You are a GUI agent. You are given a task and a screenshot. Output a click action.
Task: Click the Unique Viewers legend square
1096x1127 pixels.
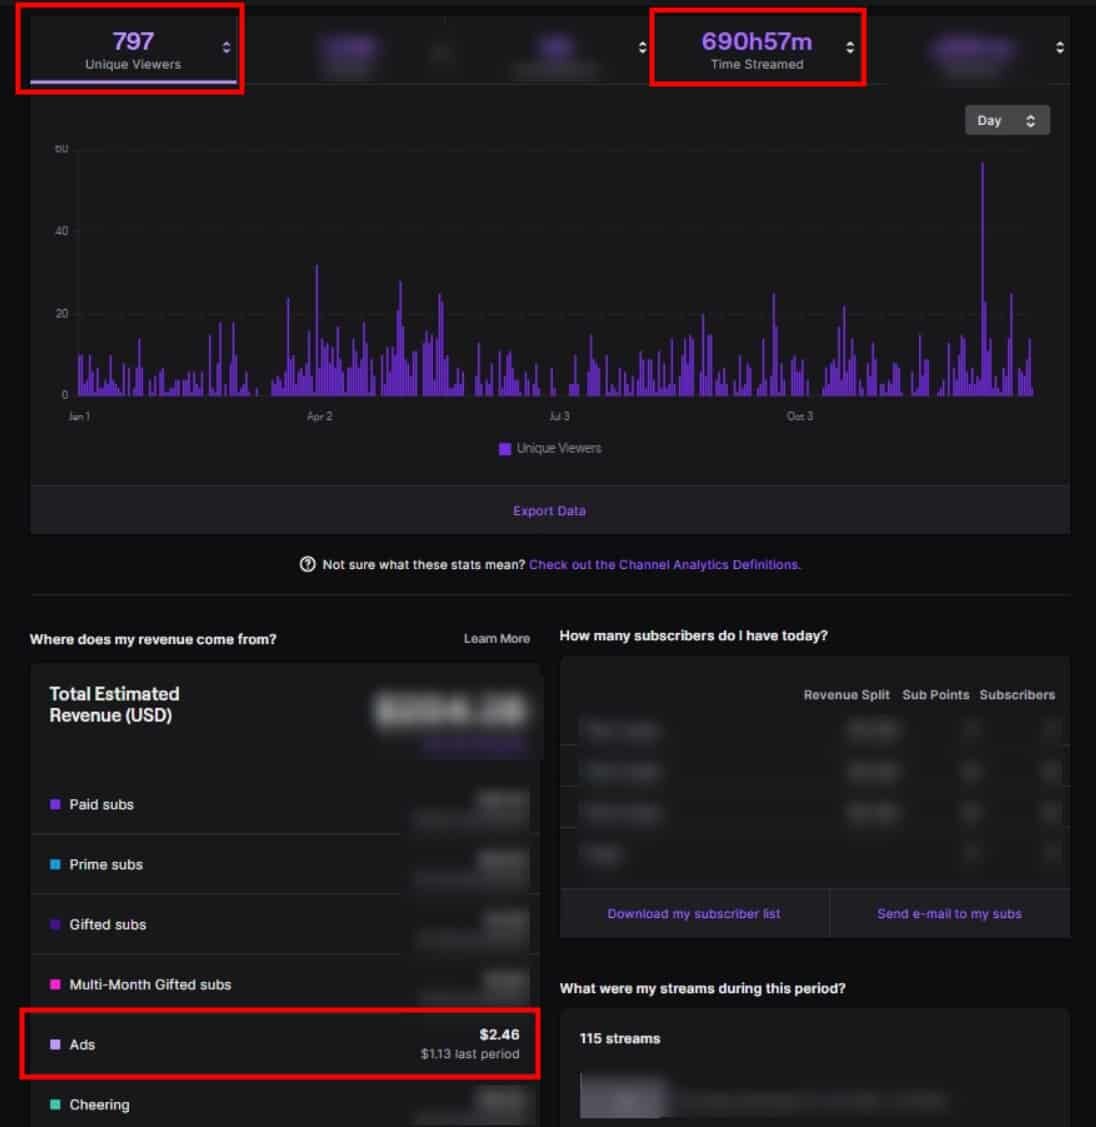click(505, 449)
